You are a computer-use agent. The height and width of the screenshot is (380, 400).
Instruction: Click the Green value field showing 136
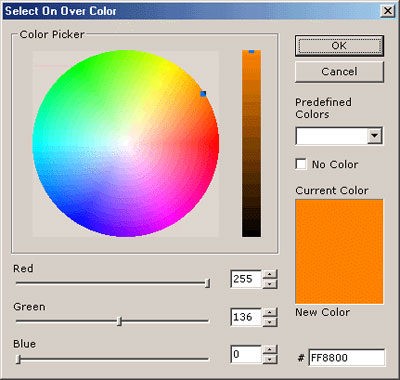point(246,317)
